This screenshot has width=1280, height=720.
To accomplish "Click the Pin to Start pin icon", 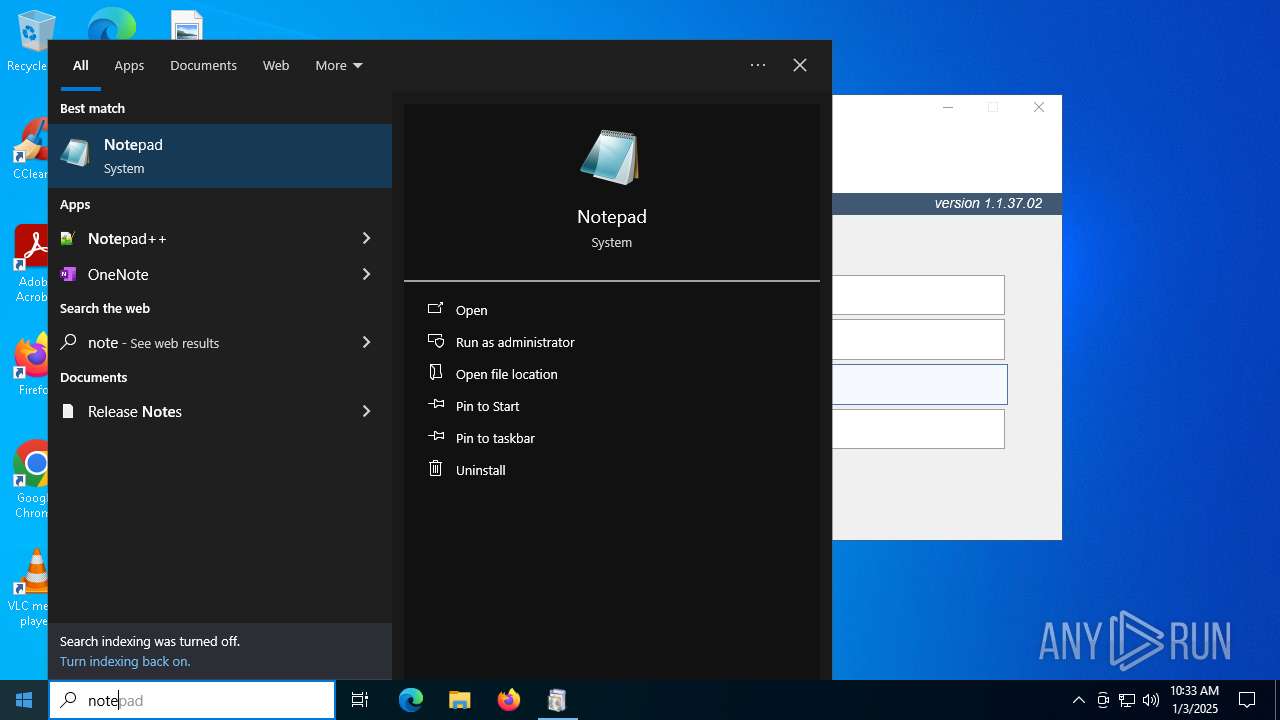I will pos(436,405).
